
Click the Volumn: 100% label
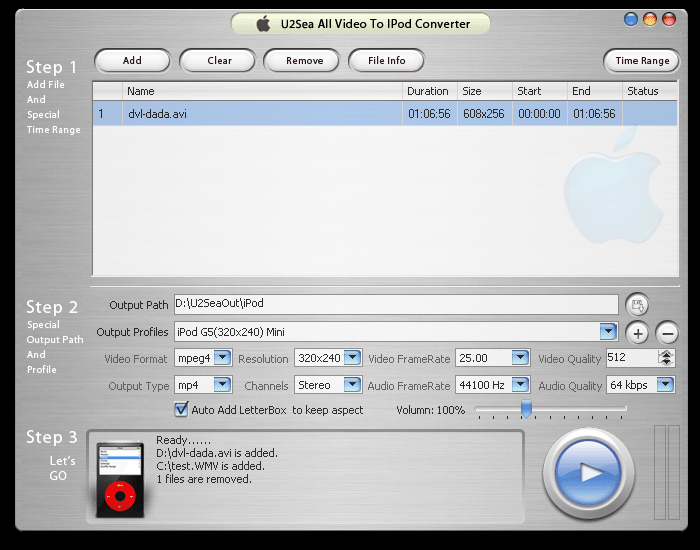(x=430, y=410)
